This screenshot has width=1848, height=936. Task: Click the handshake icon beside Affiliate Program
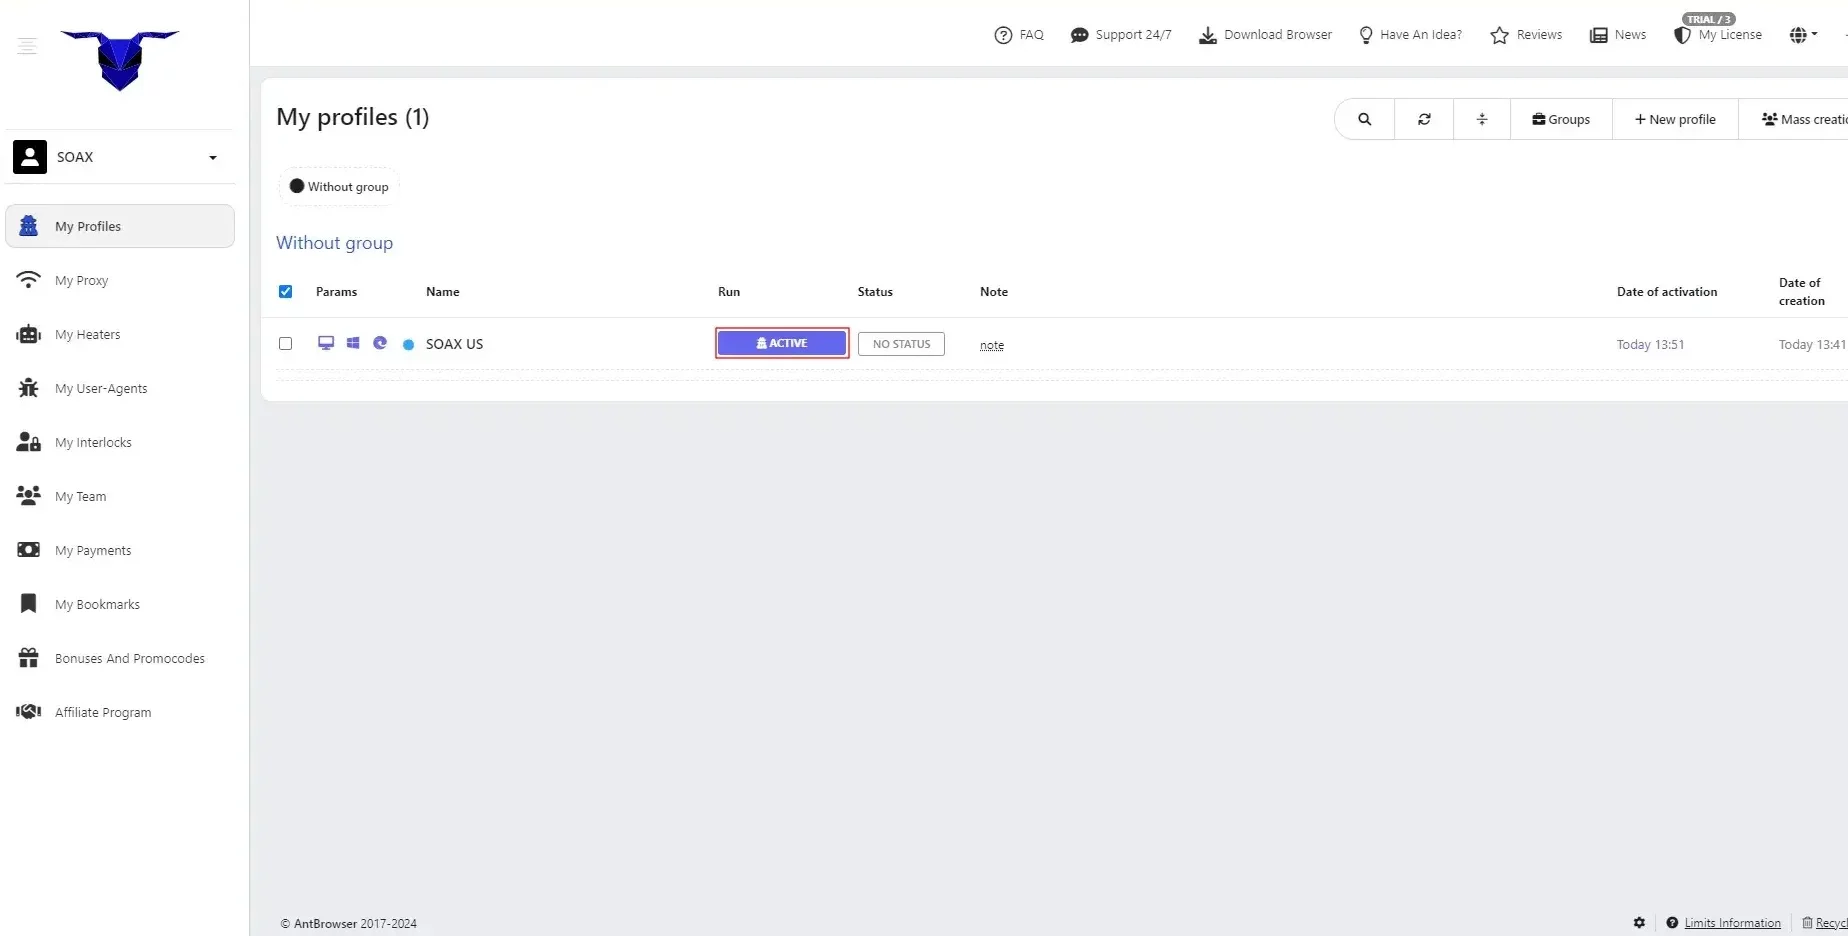(x=29, y=712)
